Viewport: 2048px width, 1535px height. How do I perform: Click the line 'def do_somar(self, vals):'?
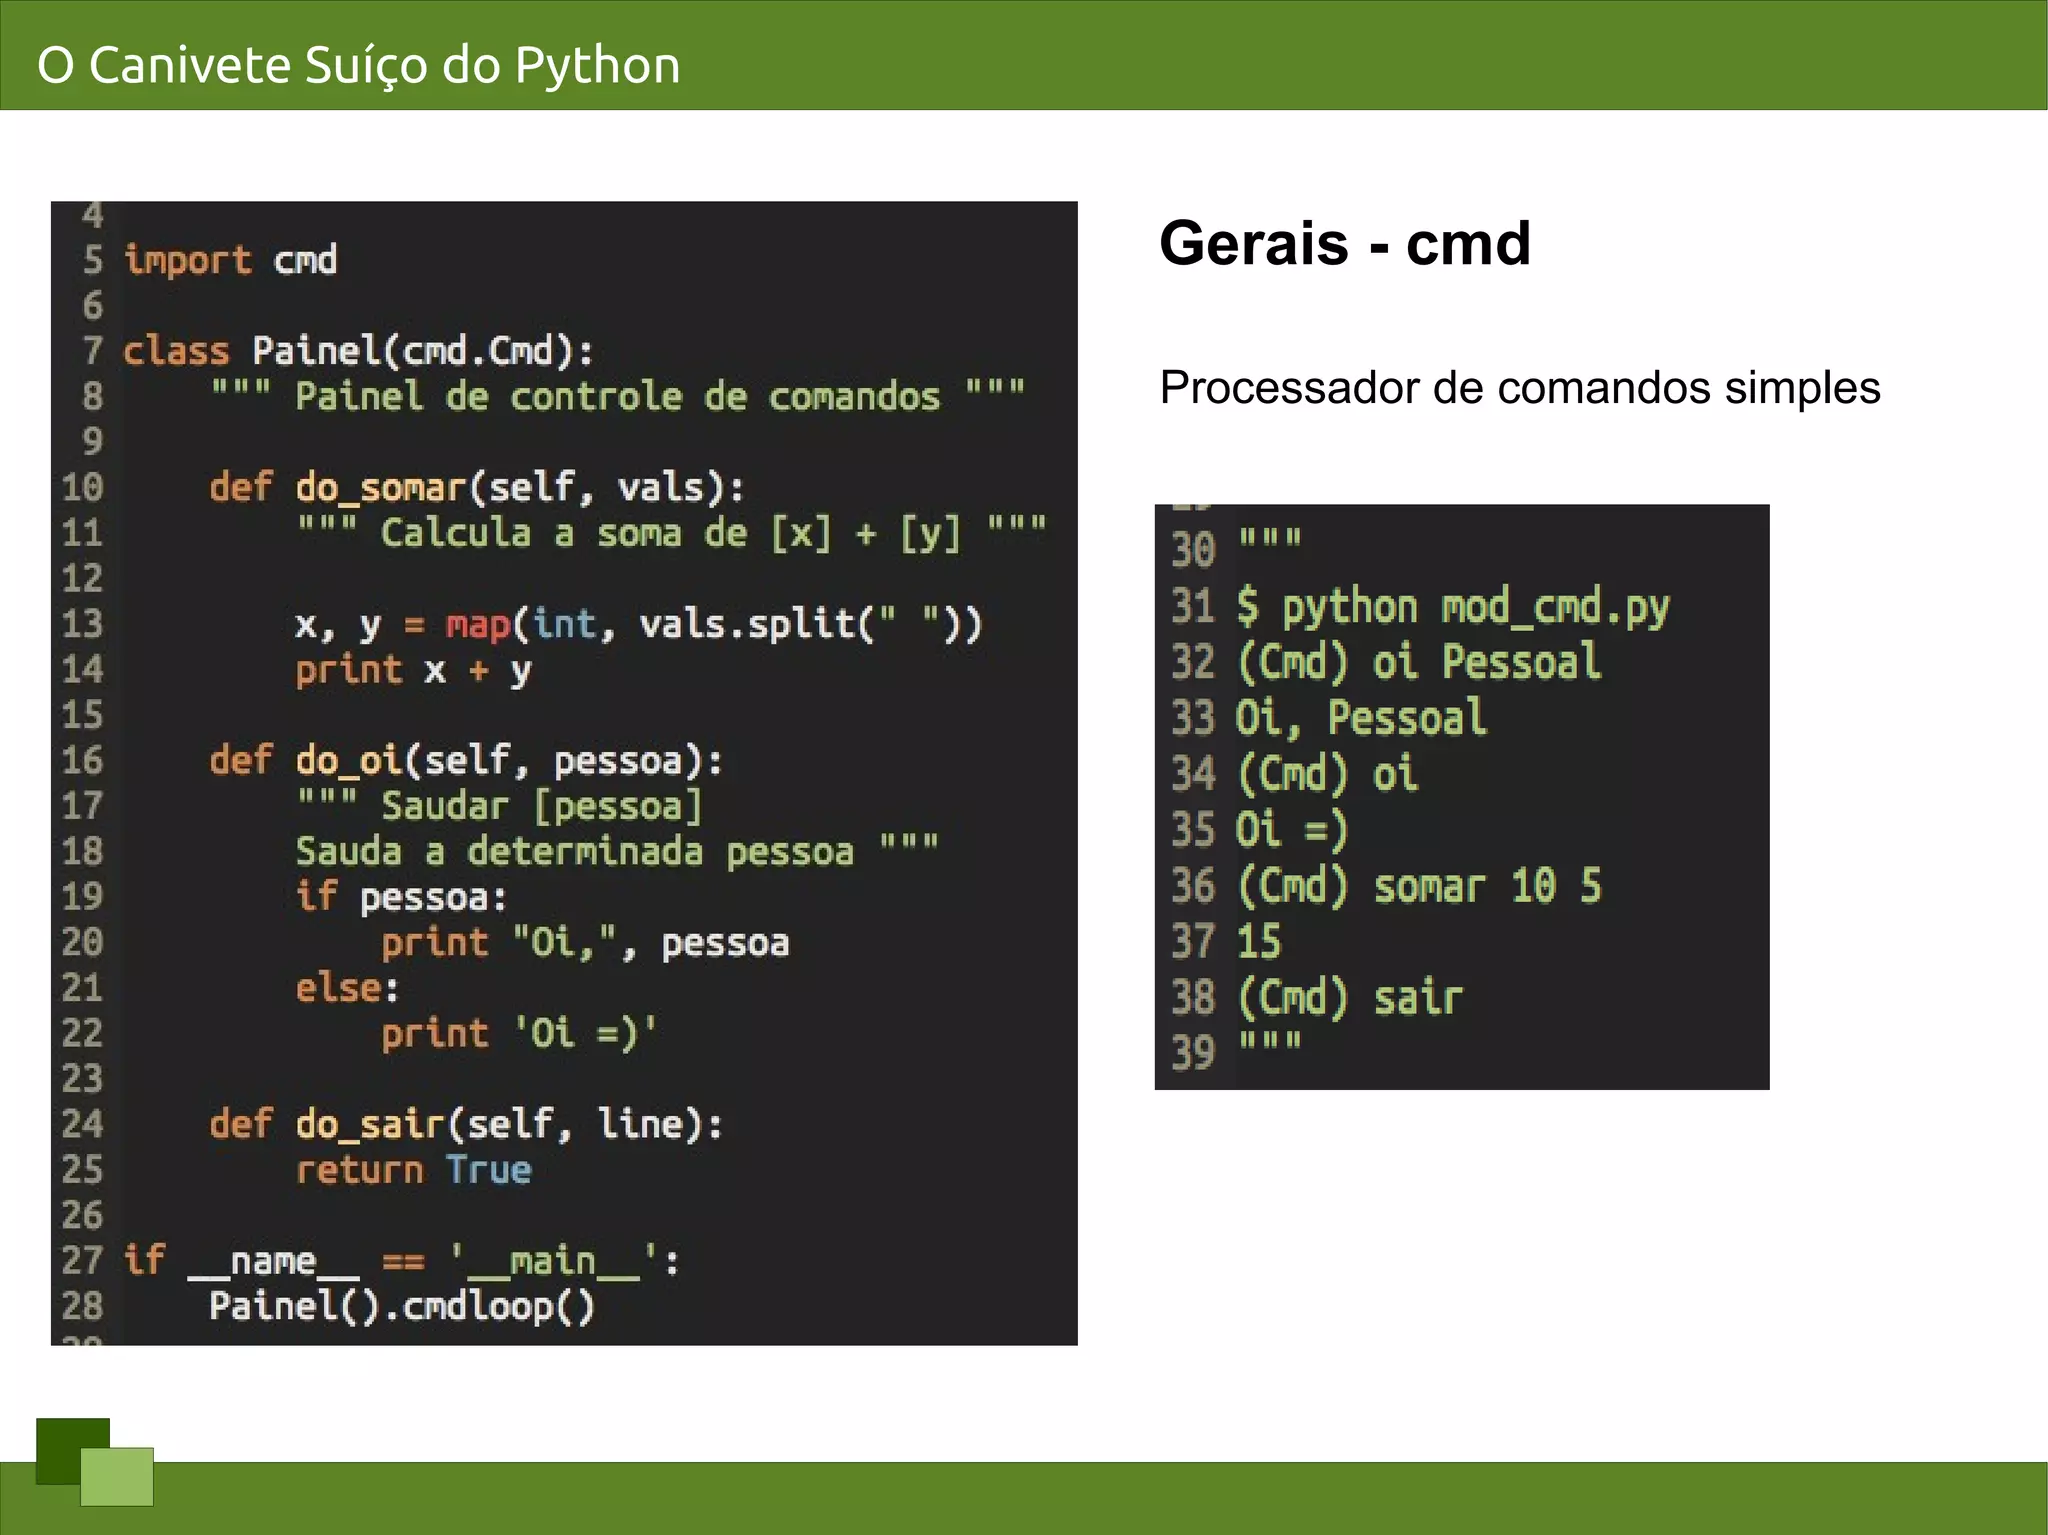click(477, 487)
